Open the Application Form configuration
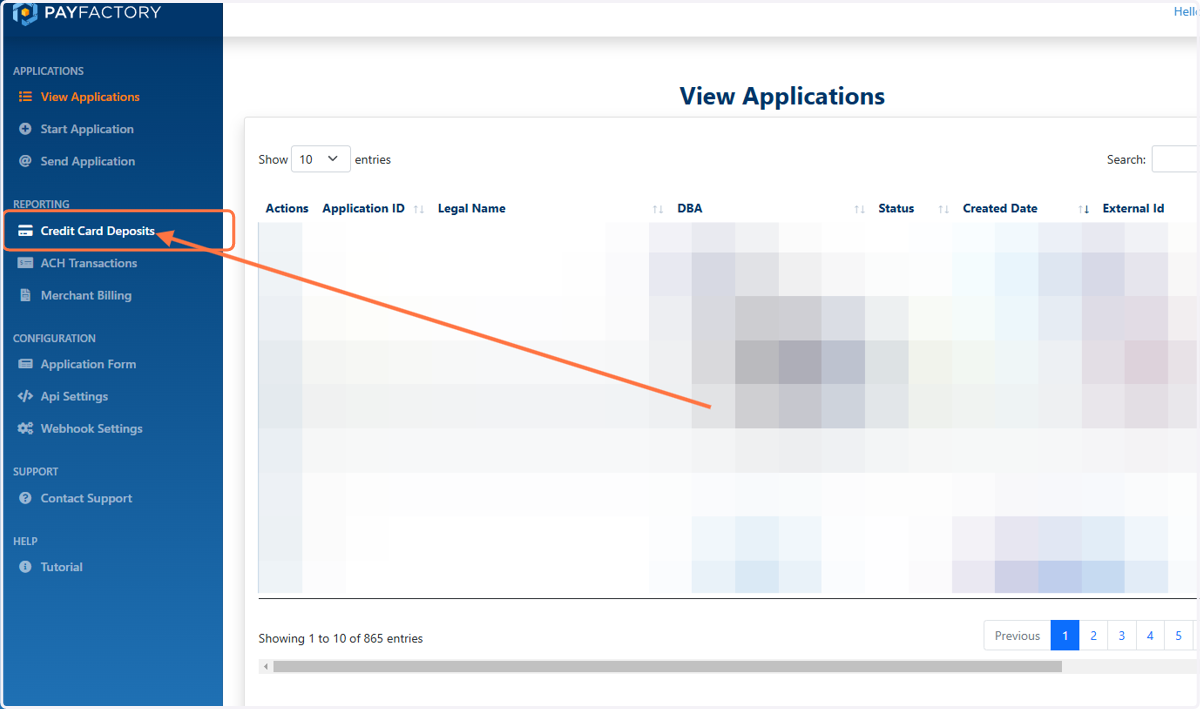Viewport: 1200px width, 709px height. click(88, 364)
